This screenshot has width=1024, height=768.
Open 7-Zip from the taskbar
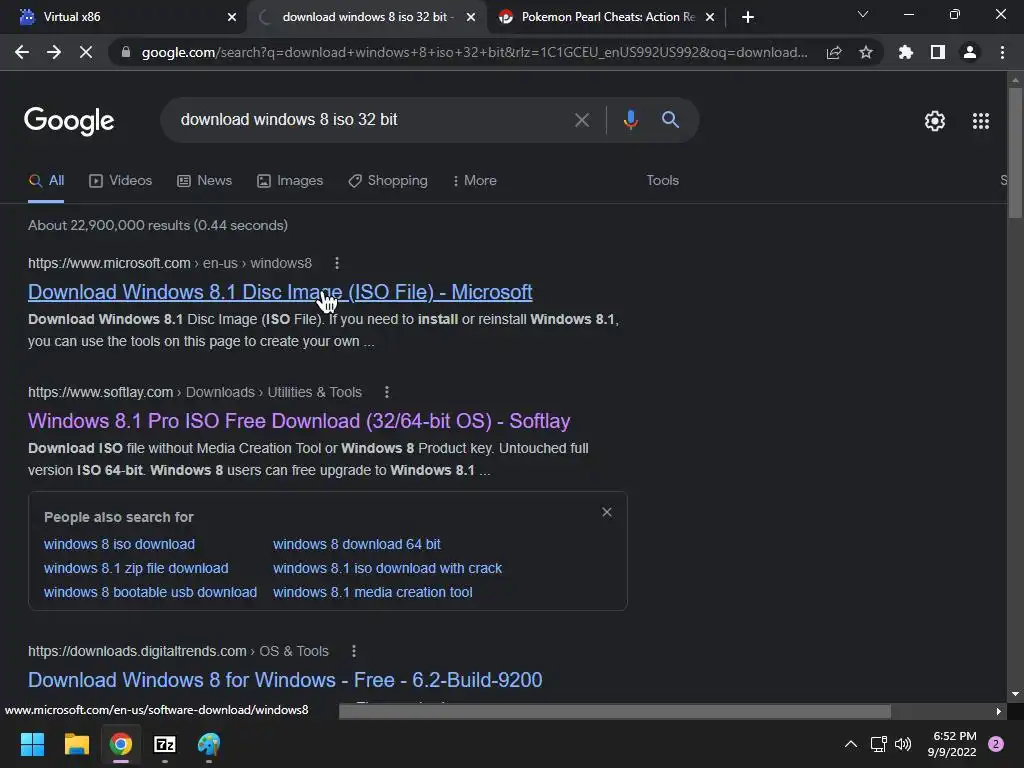[165, 744]
